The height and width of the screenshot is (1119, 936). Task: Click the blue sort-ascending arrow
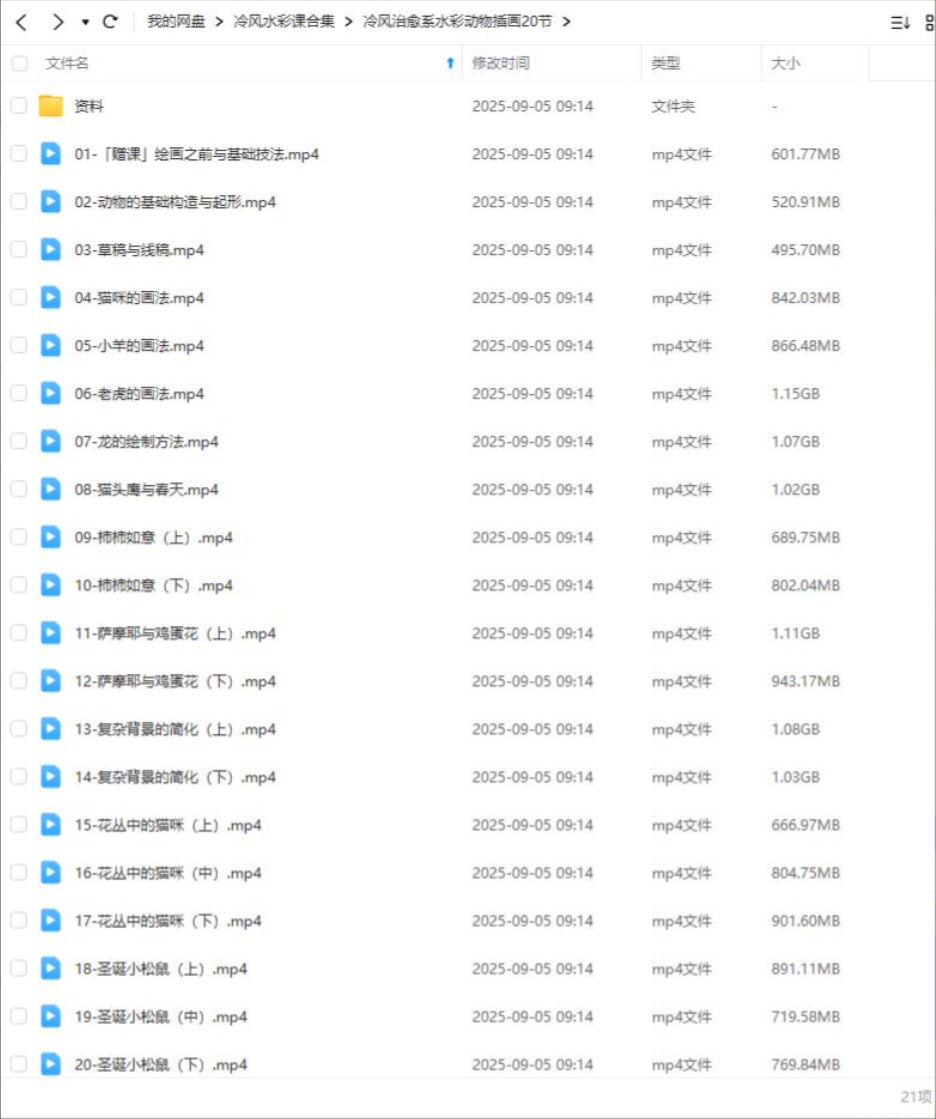(450, 63)
